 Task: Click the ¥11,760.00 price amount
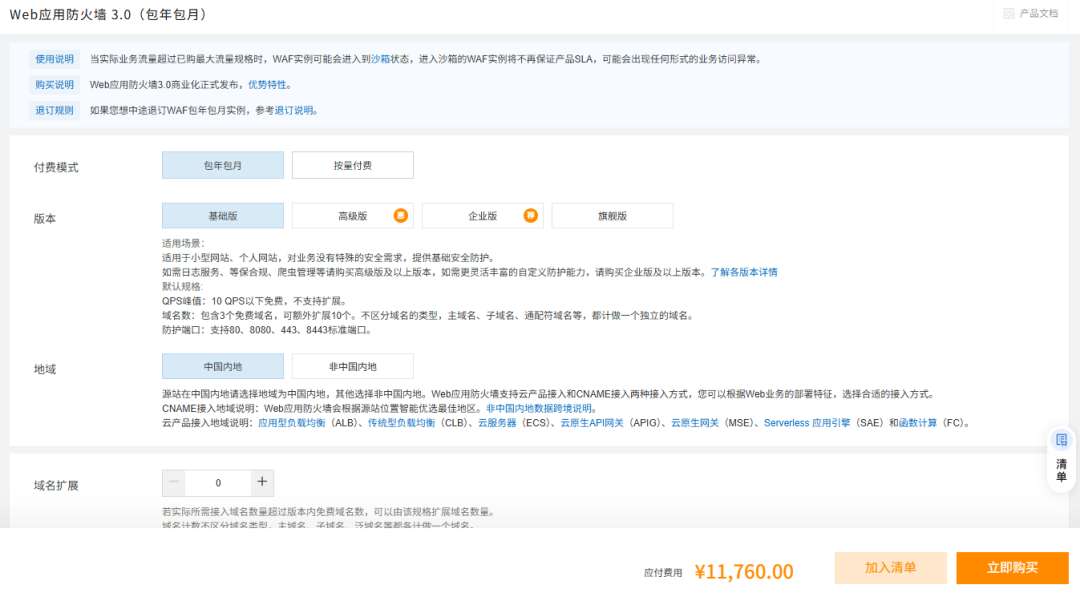744,571
